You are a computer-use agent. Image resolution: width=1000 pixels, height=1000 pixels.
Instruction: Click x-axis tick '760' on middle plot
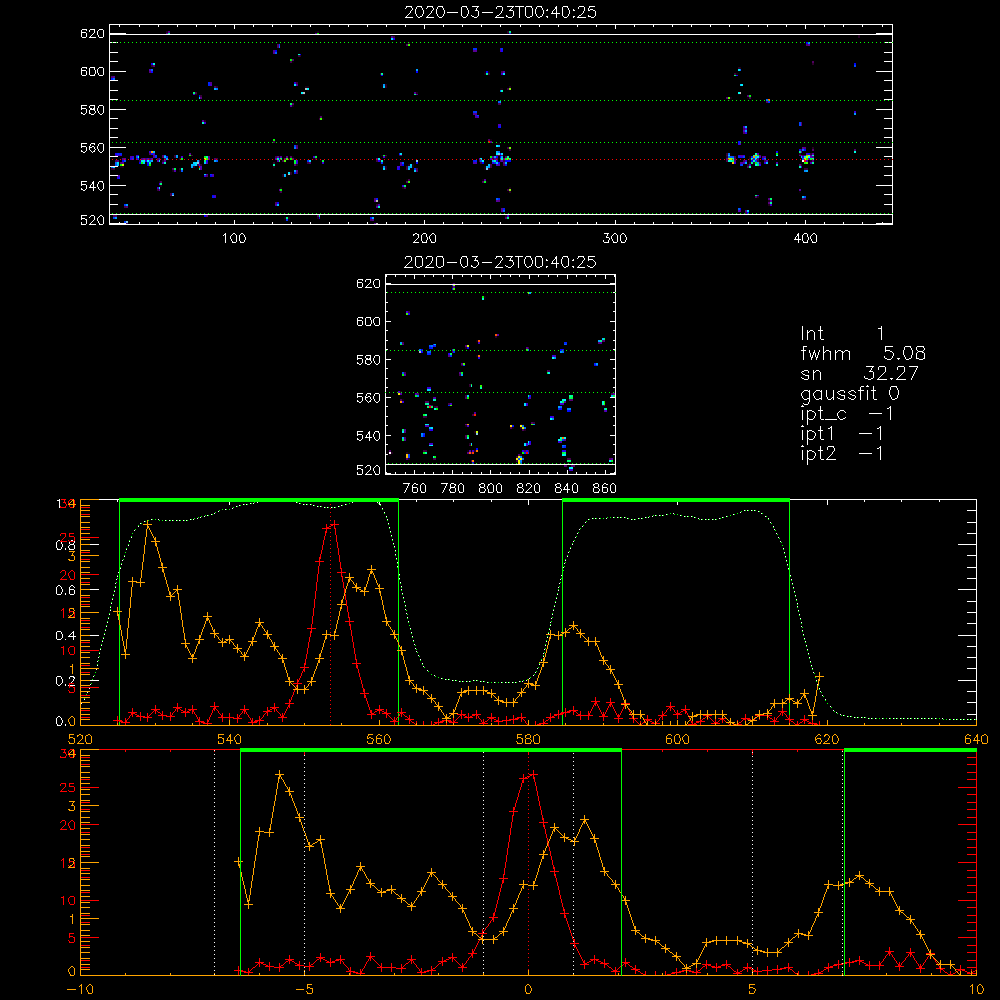tap(415, 489)
